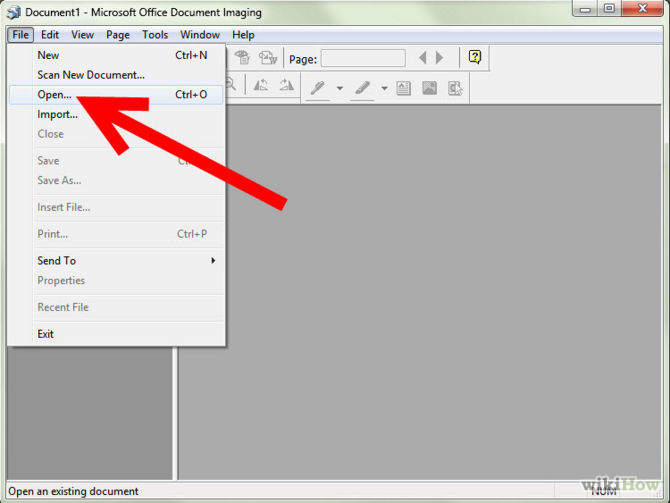Click Properties in the File menu
670x503 pixels.
(116, 280)
